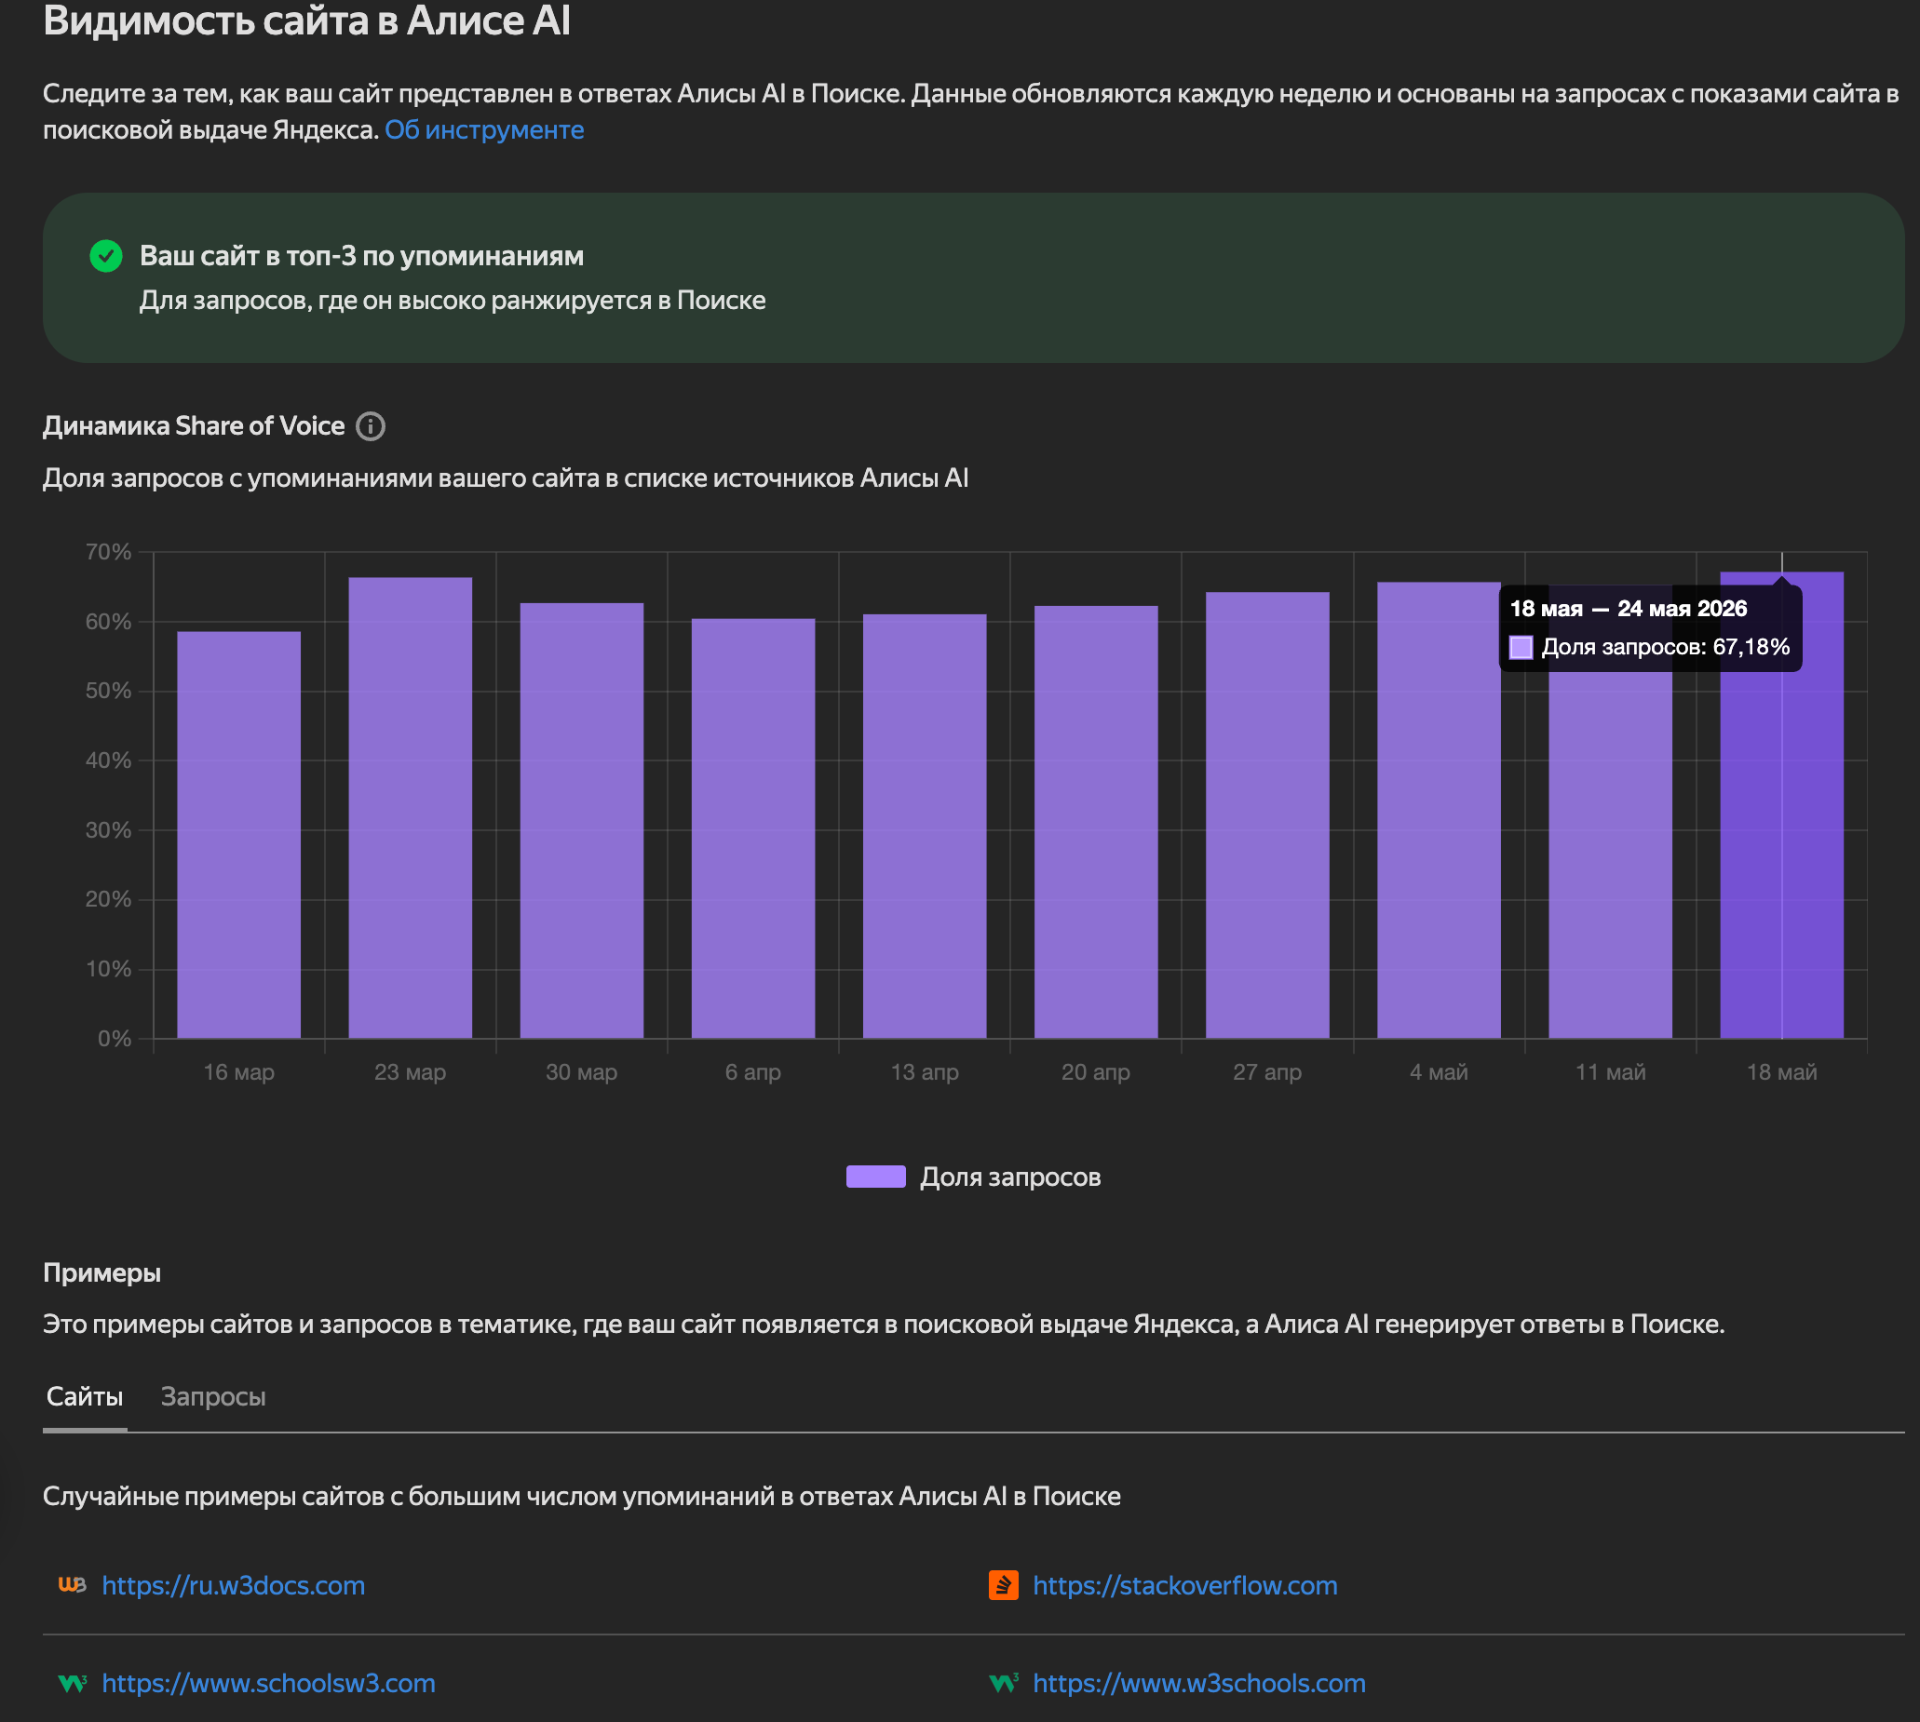Select the 30 мар bar in chart

pyautogui.click(x=582, y=821)
